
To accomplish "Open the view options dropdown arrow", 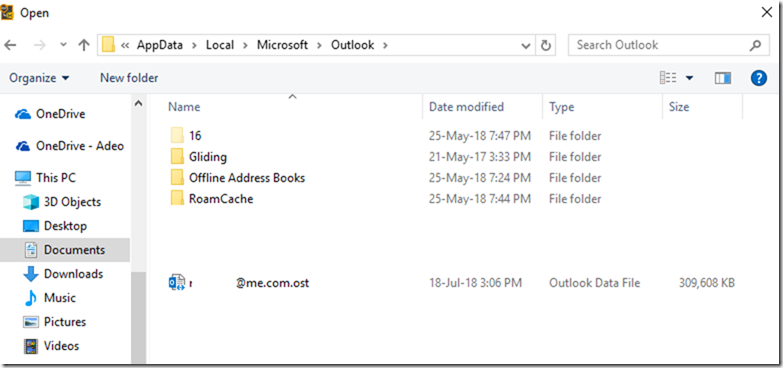I will point(690,78).
